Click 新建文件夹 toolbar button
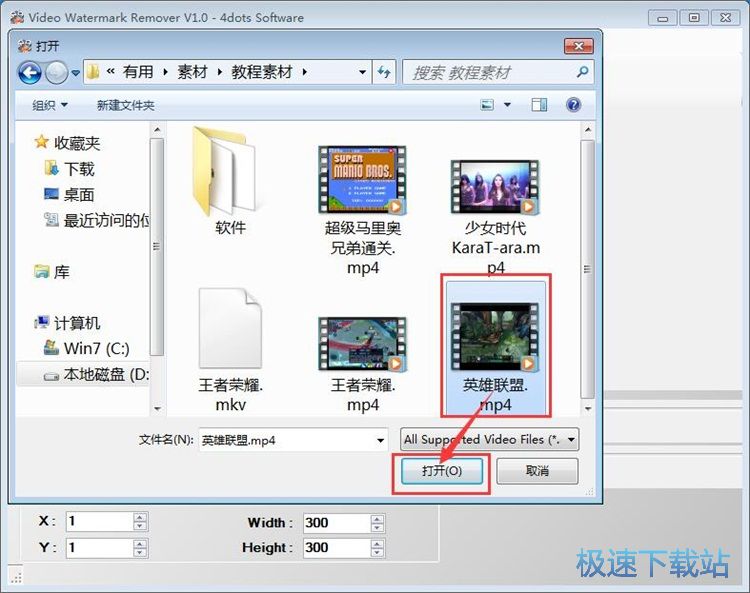The height and width of the screenshot is (593, 750). (125, 105)
